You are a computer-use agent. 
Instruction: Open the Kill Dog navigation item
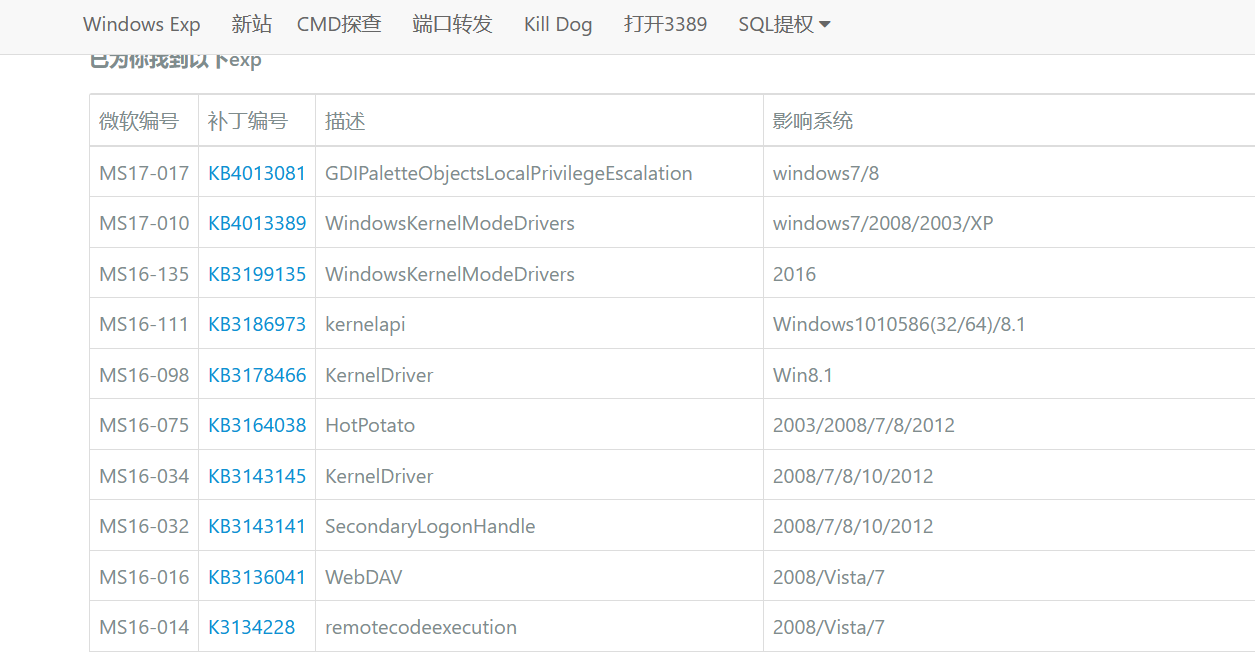point(558,24)
